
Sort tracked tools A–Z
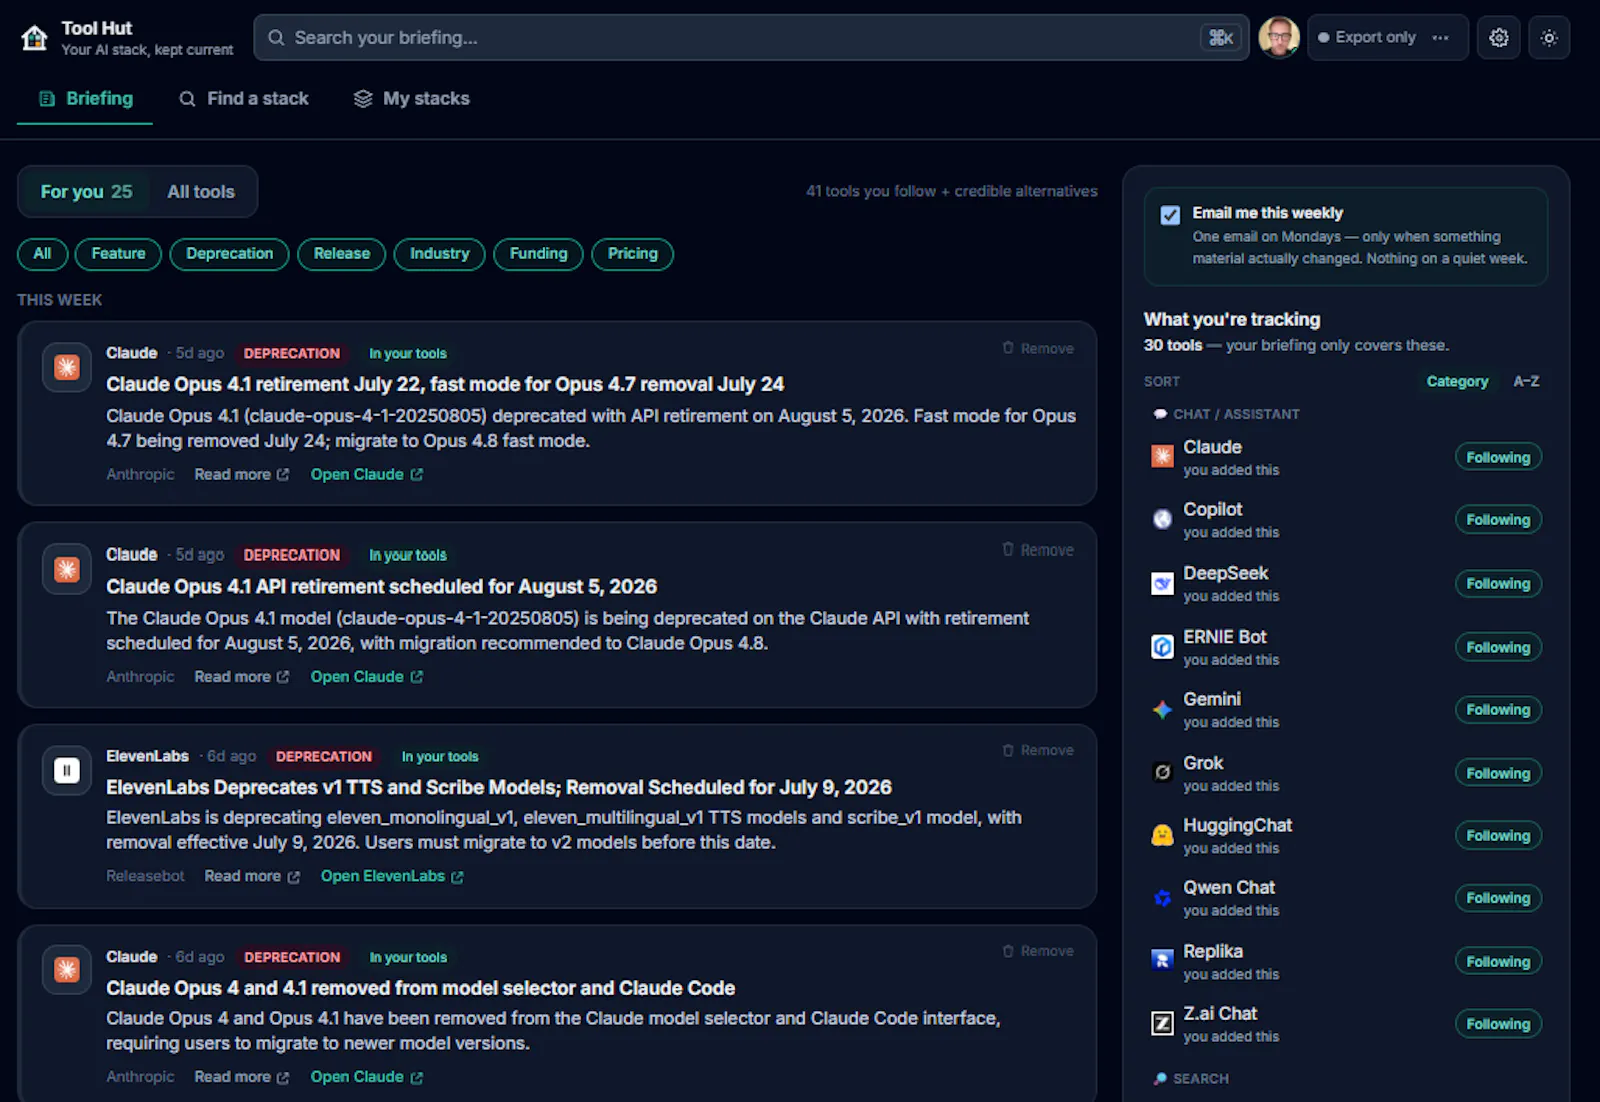click(x=1526, y=381)
